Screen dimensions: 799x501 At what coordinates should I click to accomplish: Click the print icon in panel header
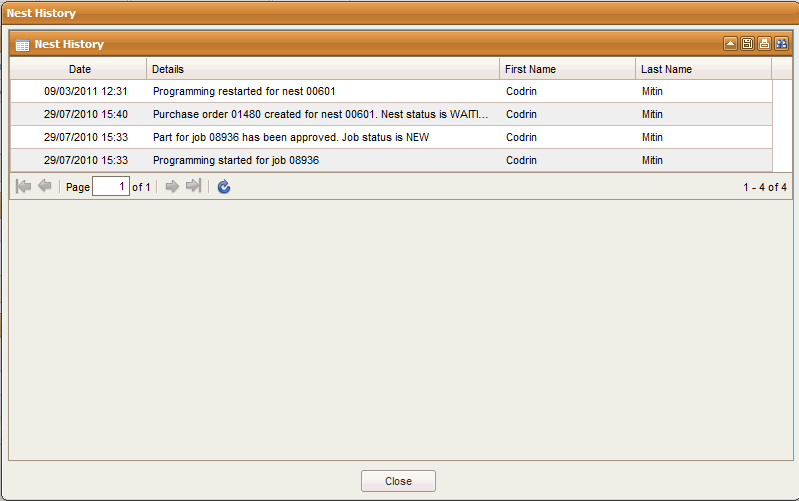[764, 44]
